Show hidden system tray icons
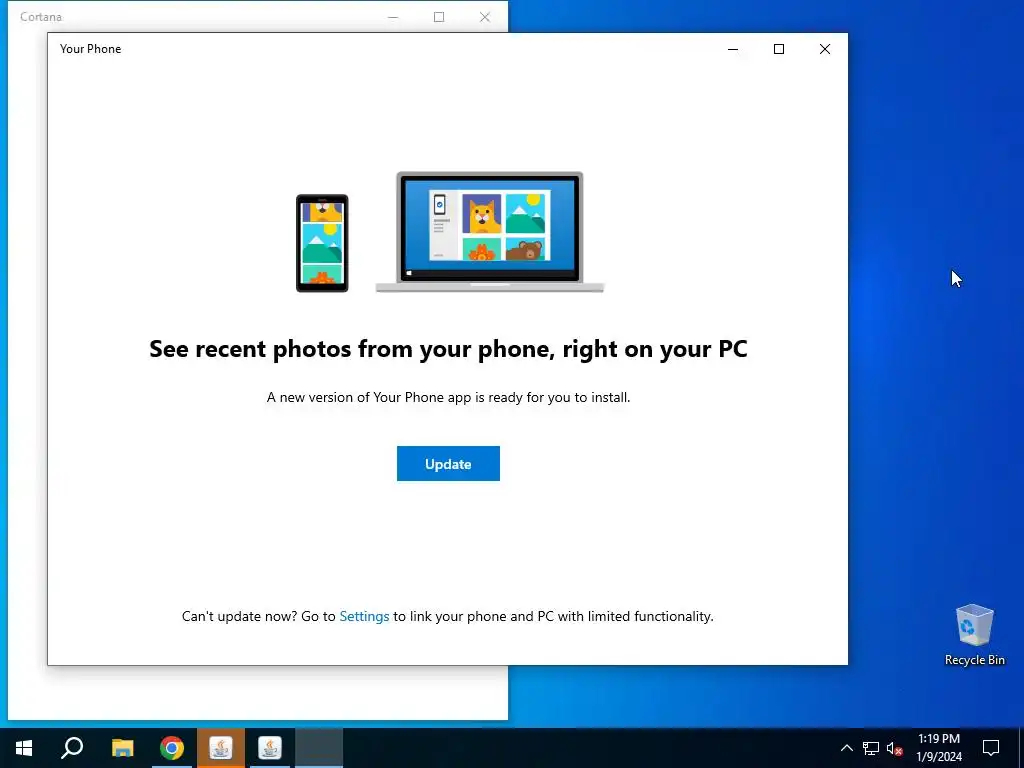The image size is (1024, 768). [846, 748]
